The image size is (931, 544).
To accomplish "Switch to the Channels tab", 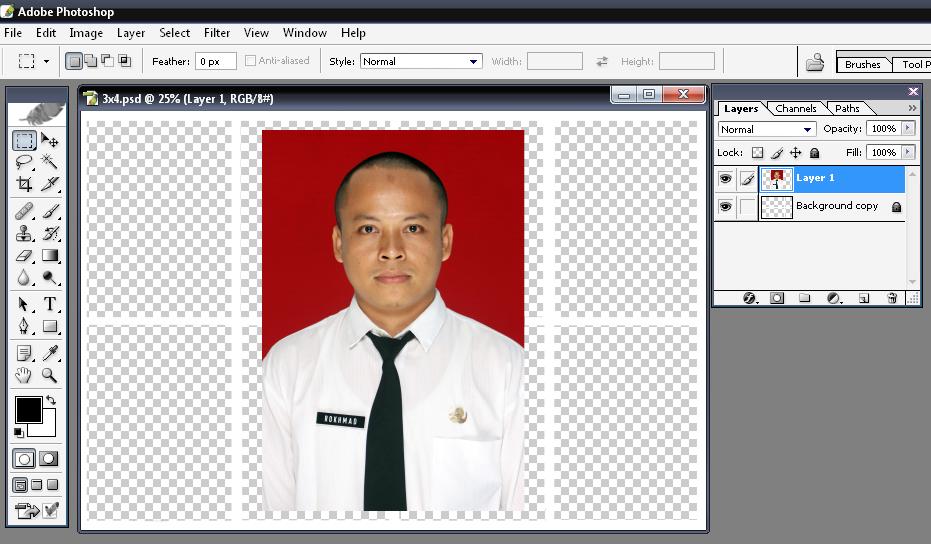I will pos(796,108).
